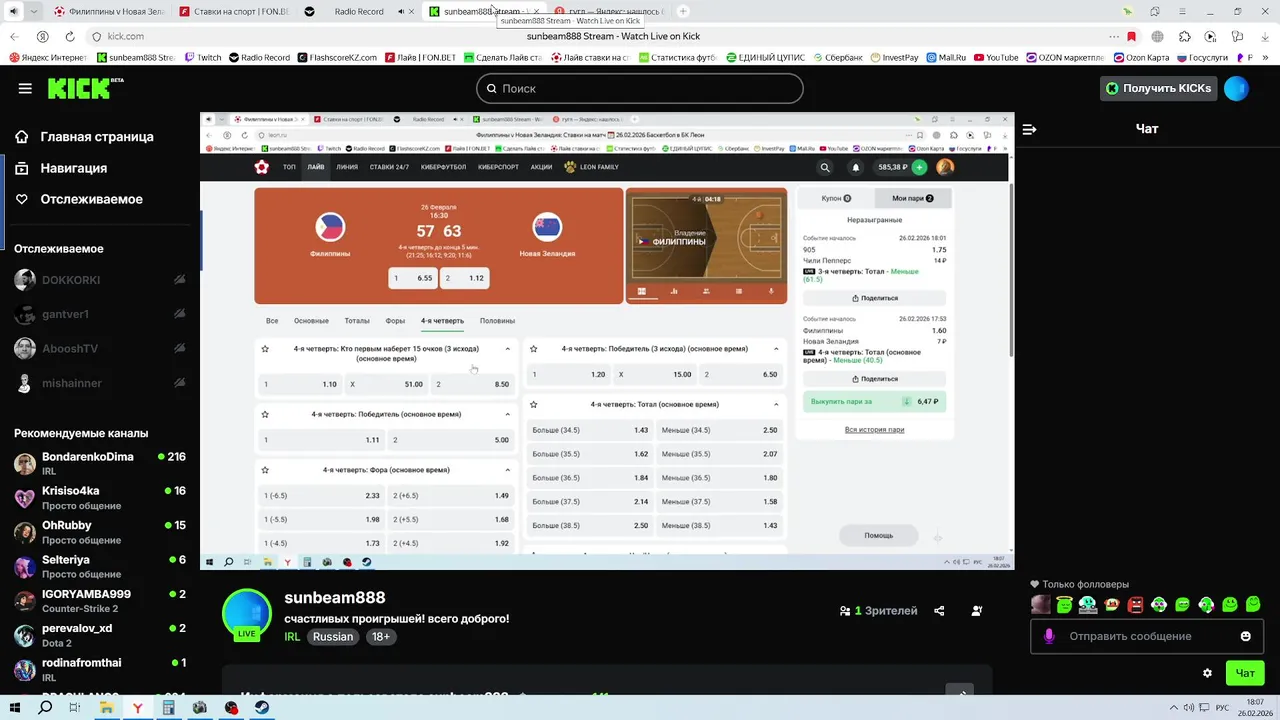Screen dimensions: 1280x720
Task: Open recommended channel BondarenkoDima
Action: 100,463
